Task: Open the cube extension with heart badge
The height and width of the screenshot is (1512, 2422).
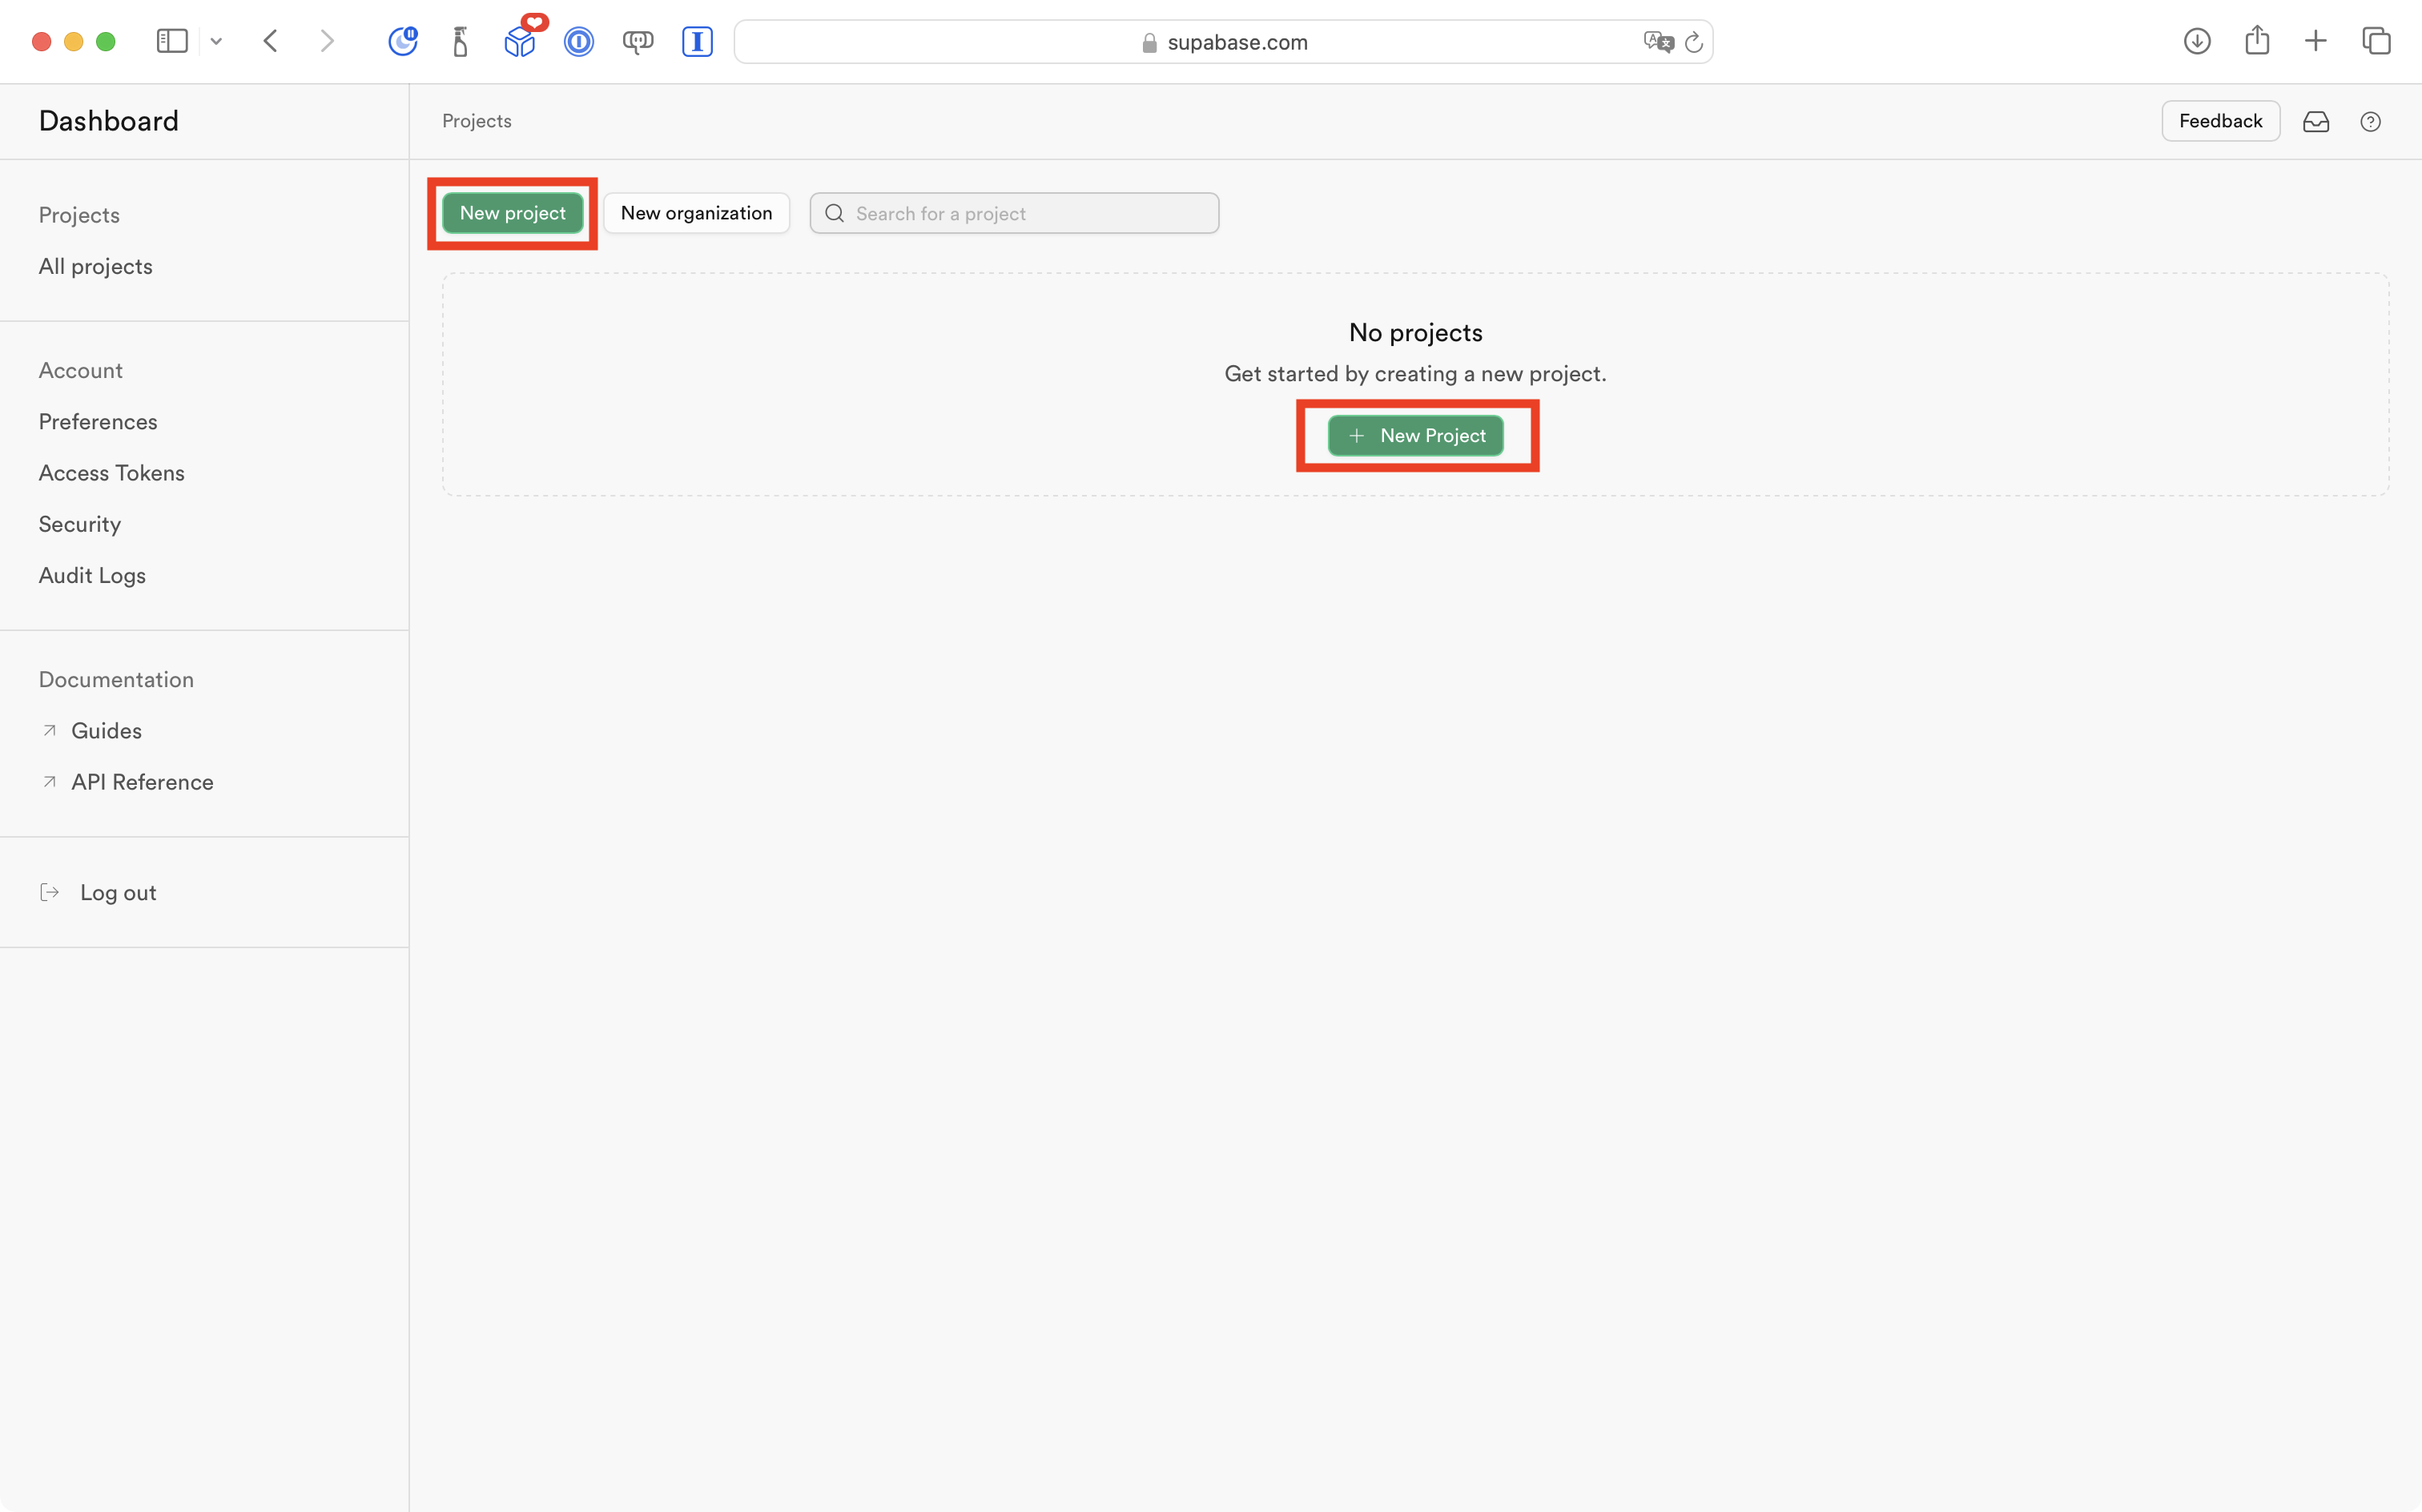Action: [x=521, y=41]
